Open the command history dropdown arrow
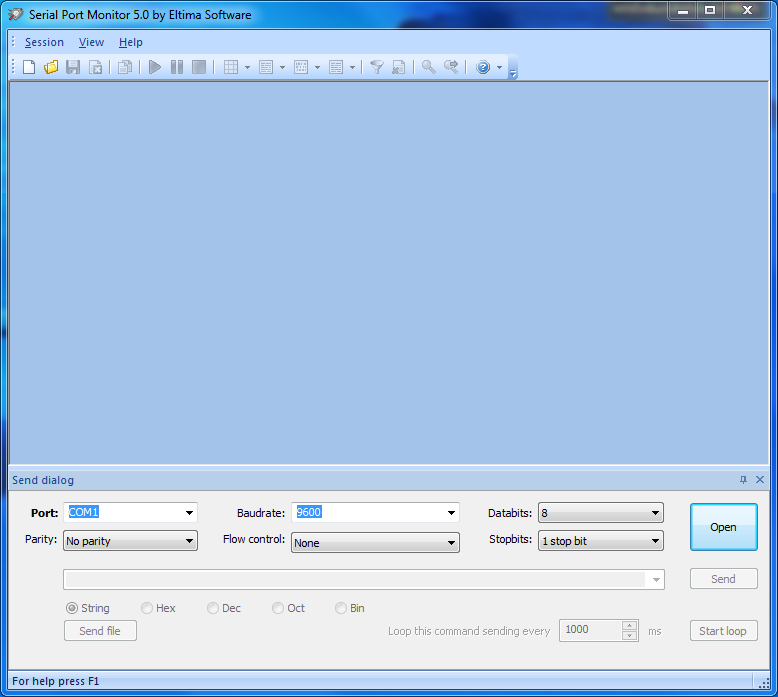Viewport: 778px width, 697px height. coord(656,579)
